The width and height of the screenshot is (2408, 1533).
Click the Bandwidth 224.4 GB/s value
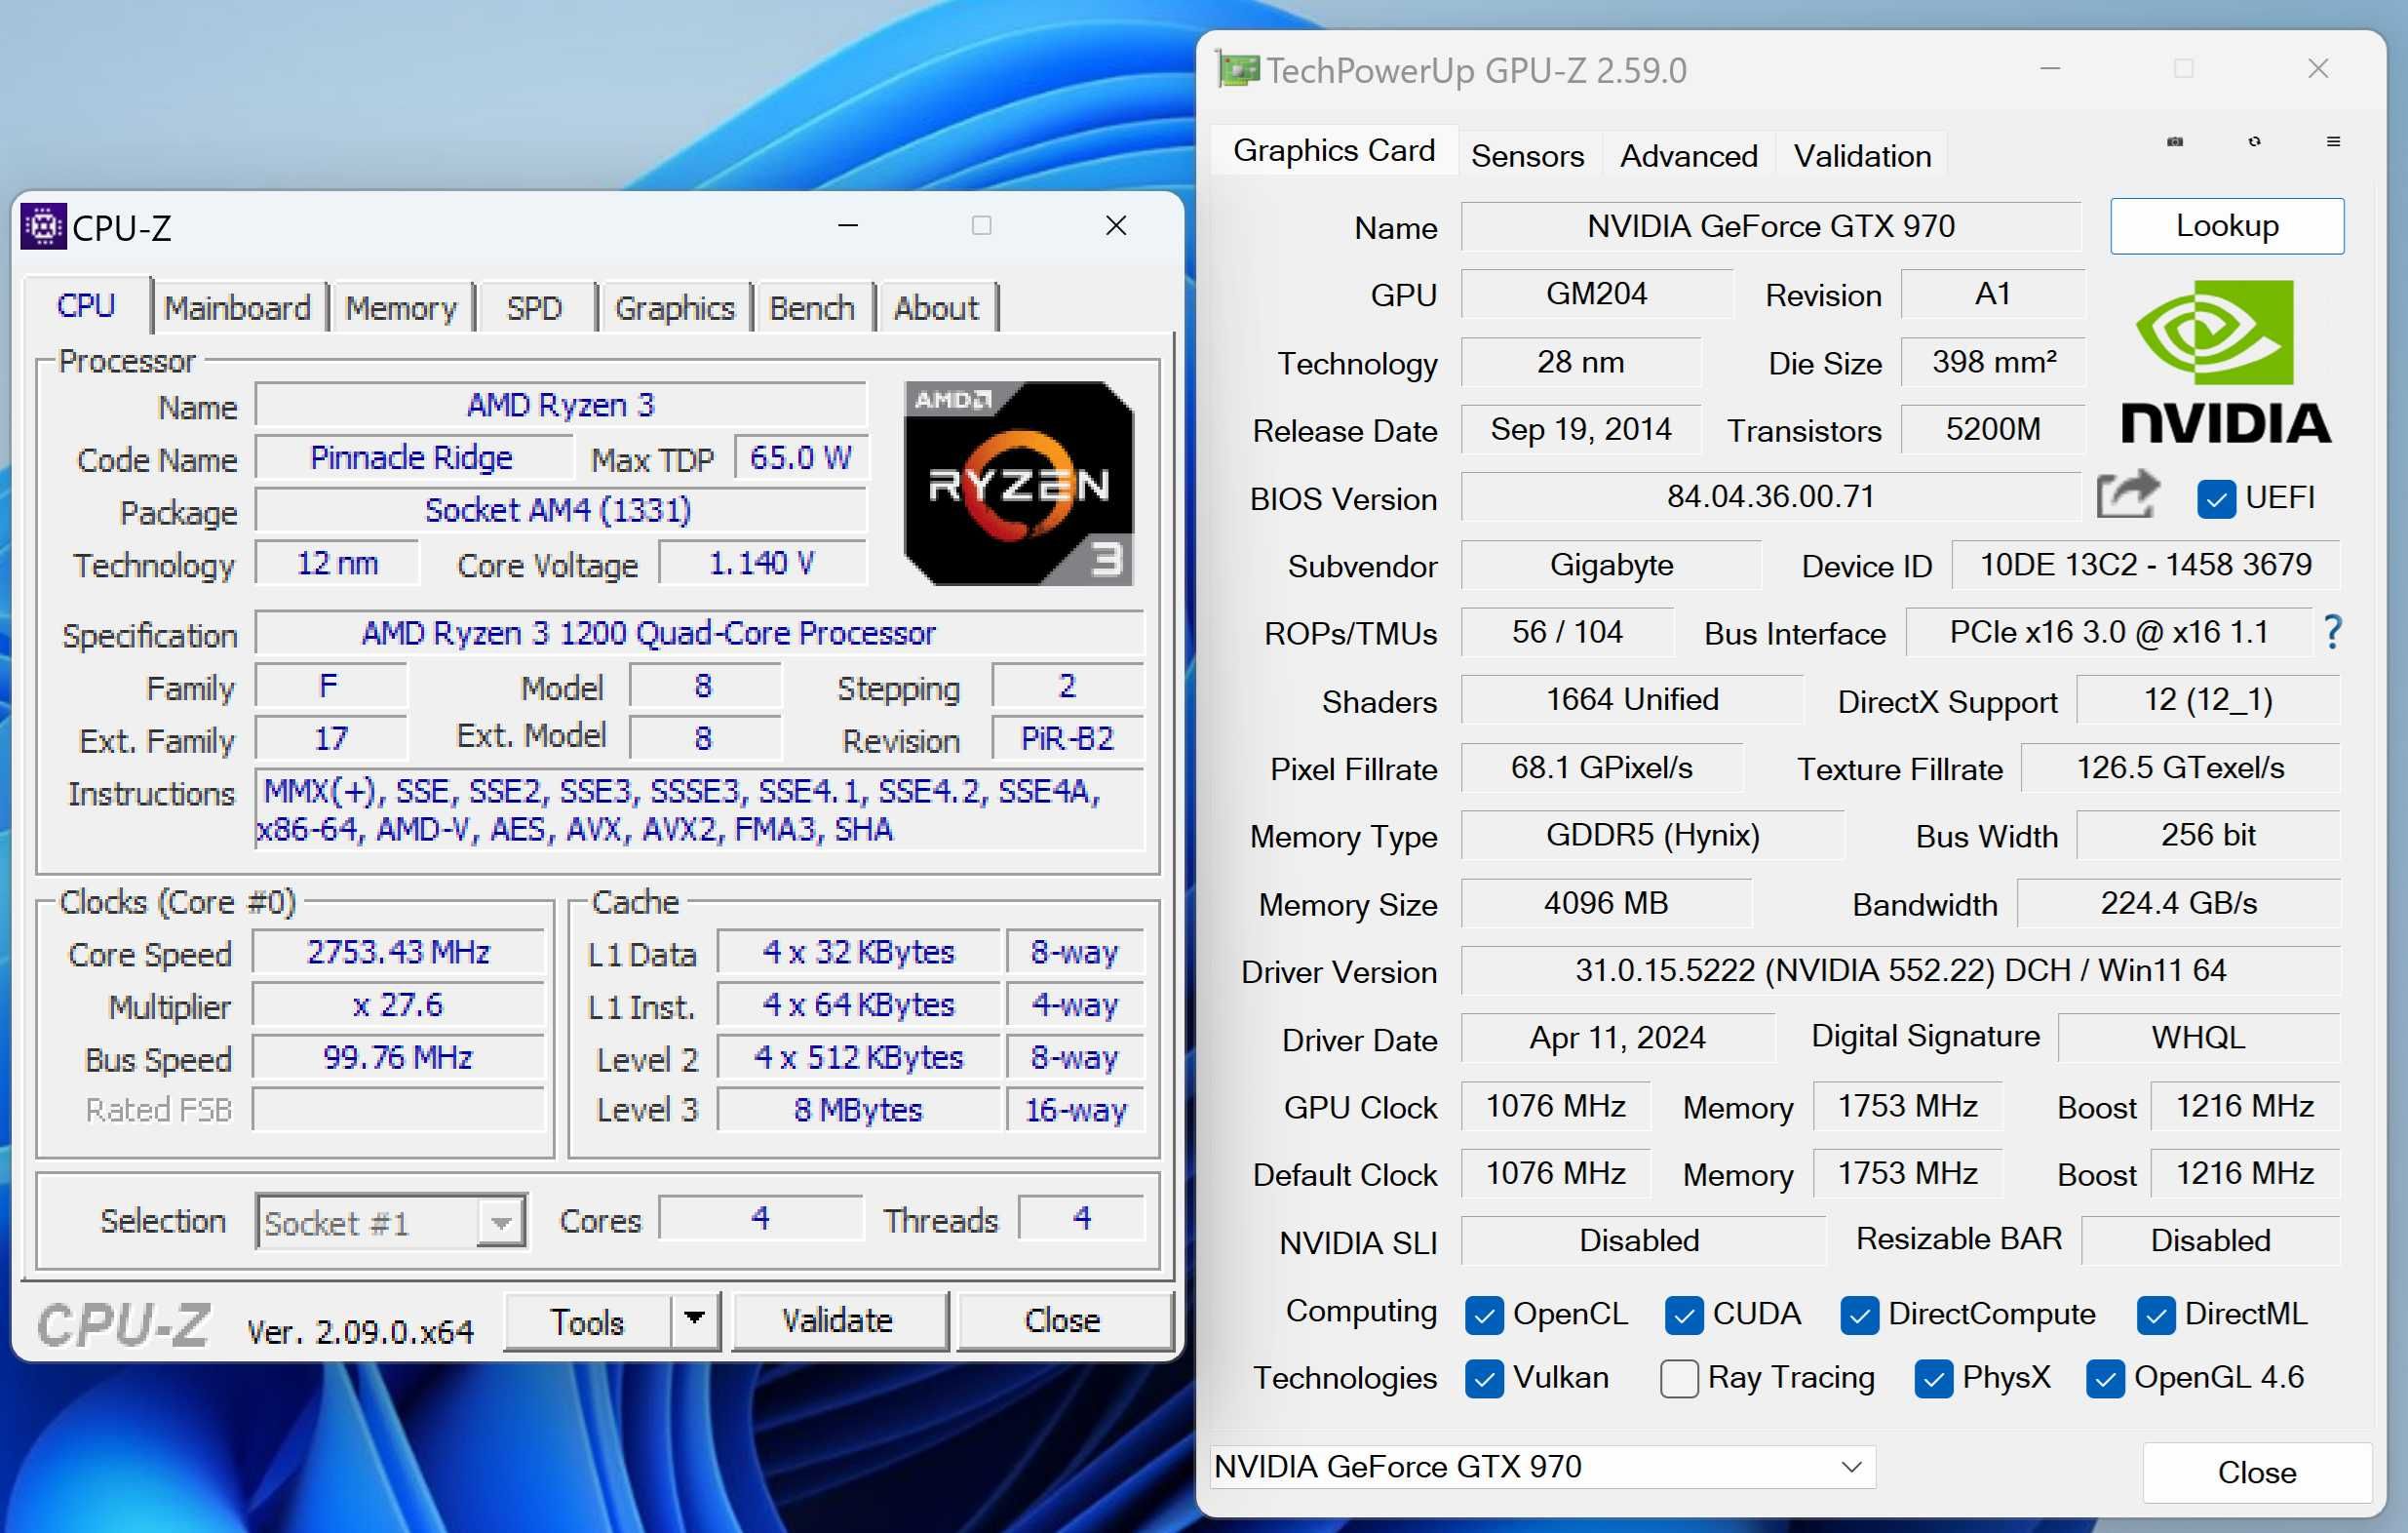tap(2178, 903)
